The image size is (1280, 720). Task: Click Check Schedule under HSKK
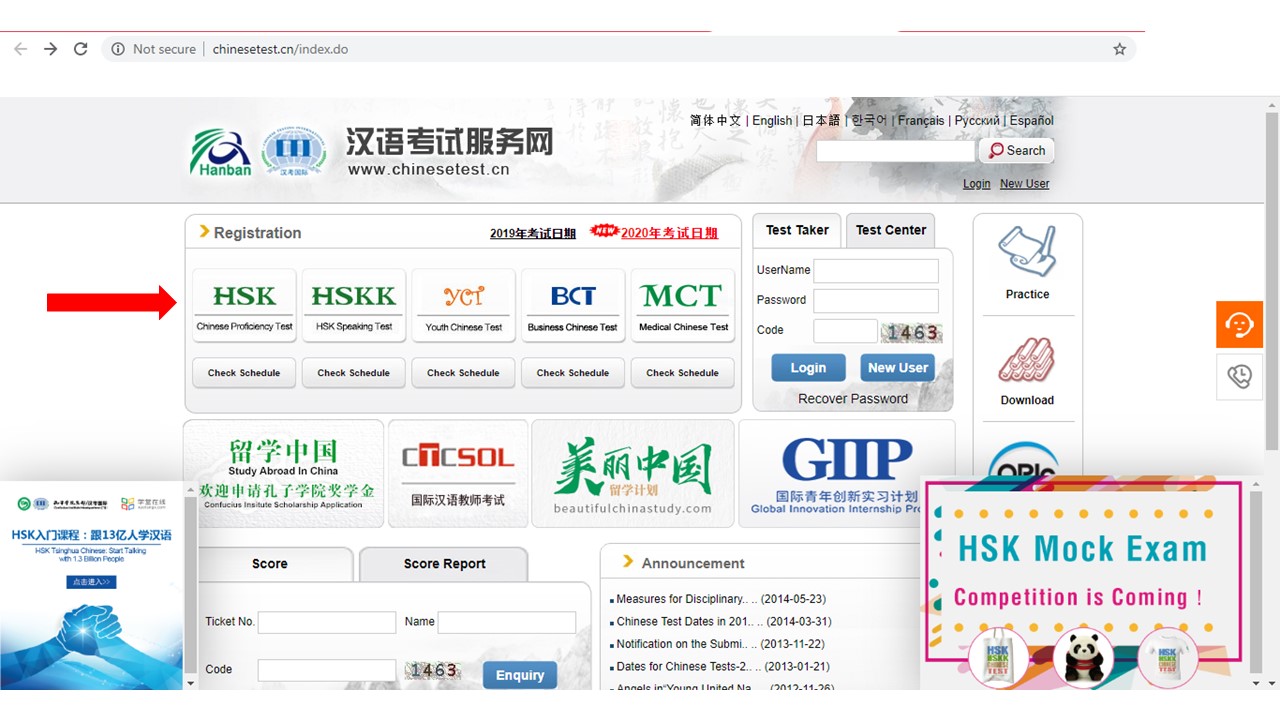[x=354, y=373]
